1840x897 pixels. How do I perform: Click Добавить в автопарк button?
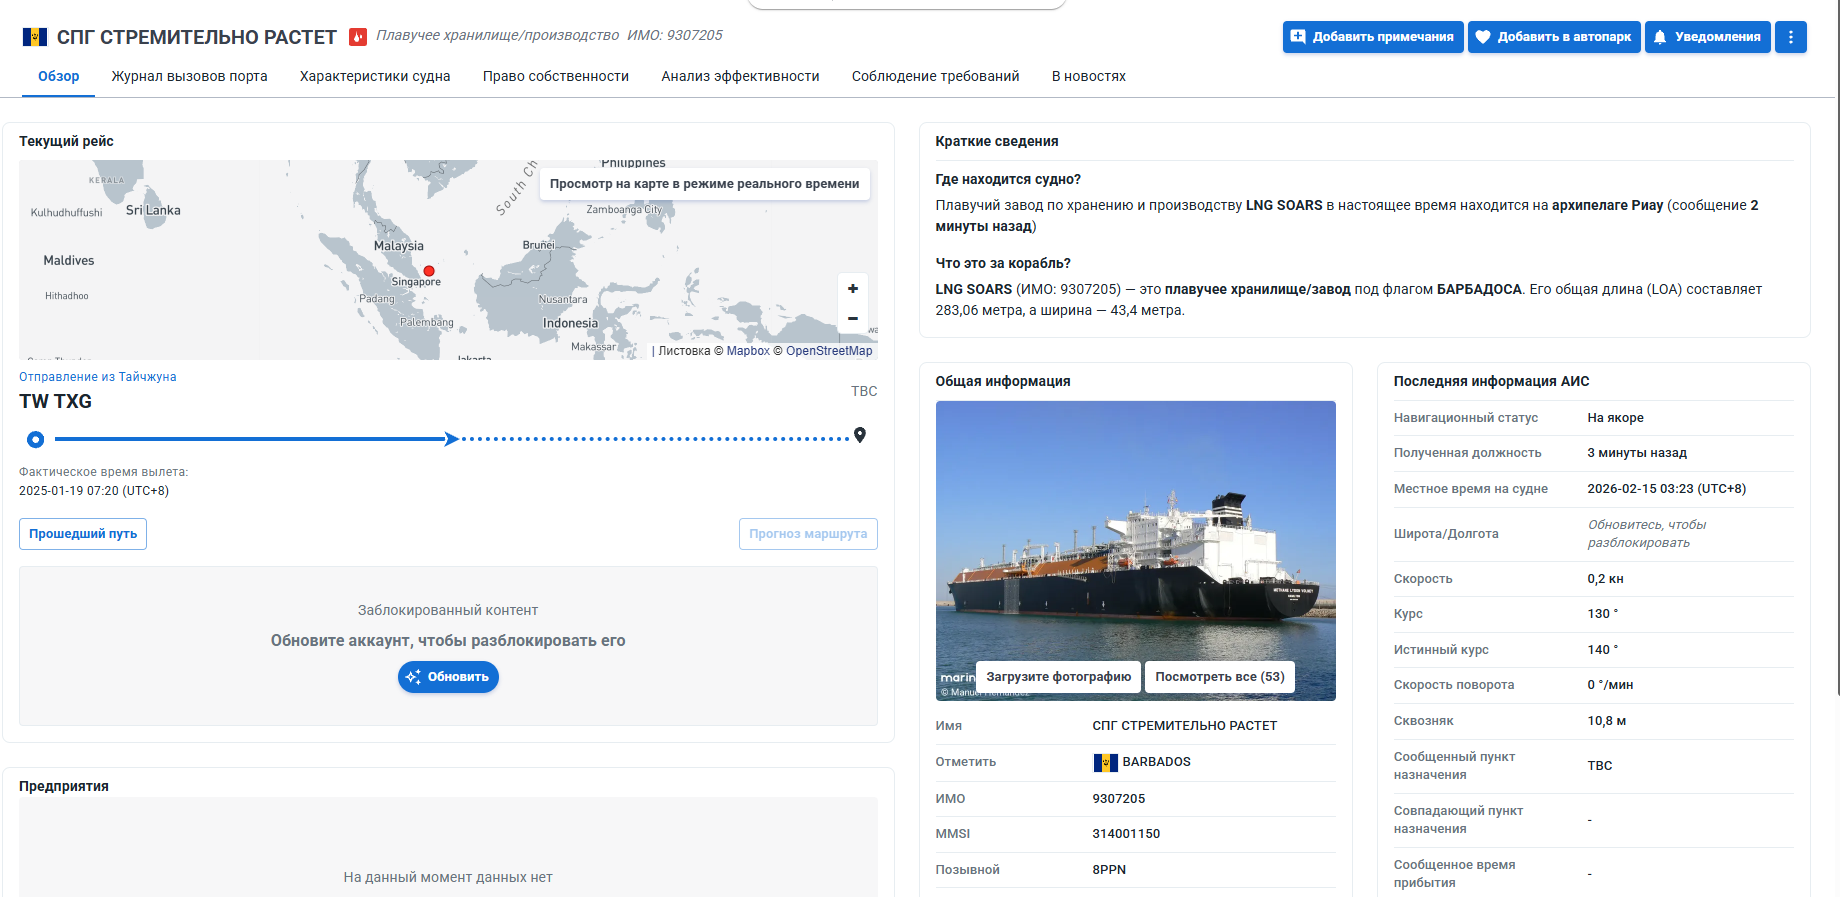point(1553,37)
